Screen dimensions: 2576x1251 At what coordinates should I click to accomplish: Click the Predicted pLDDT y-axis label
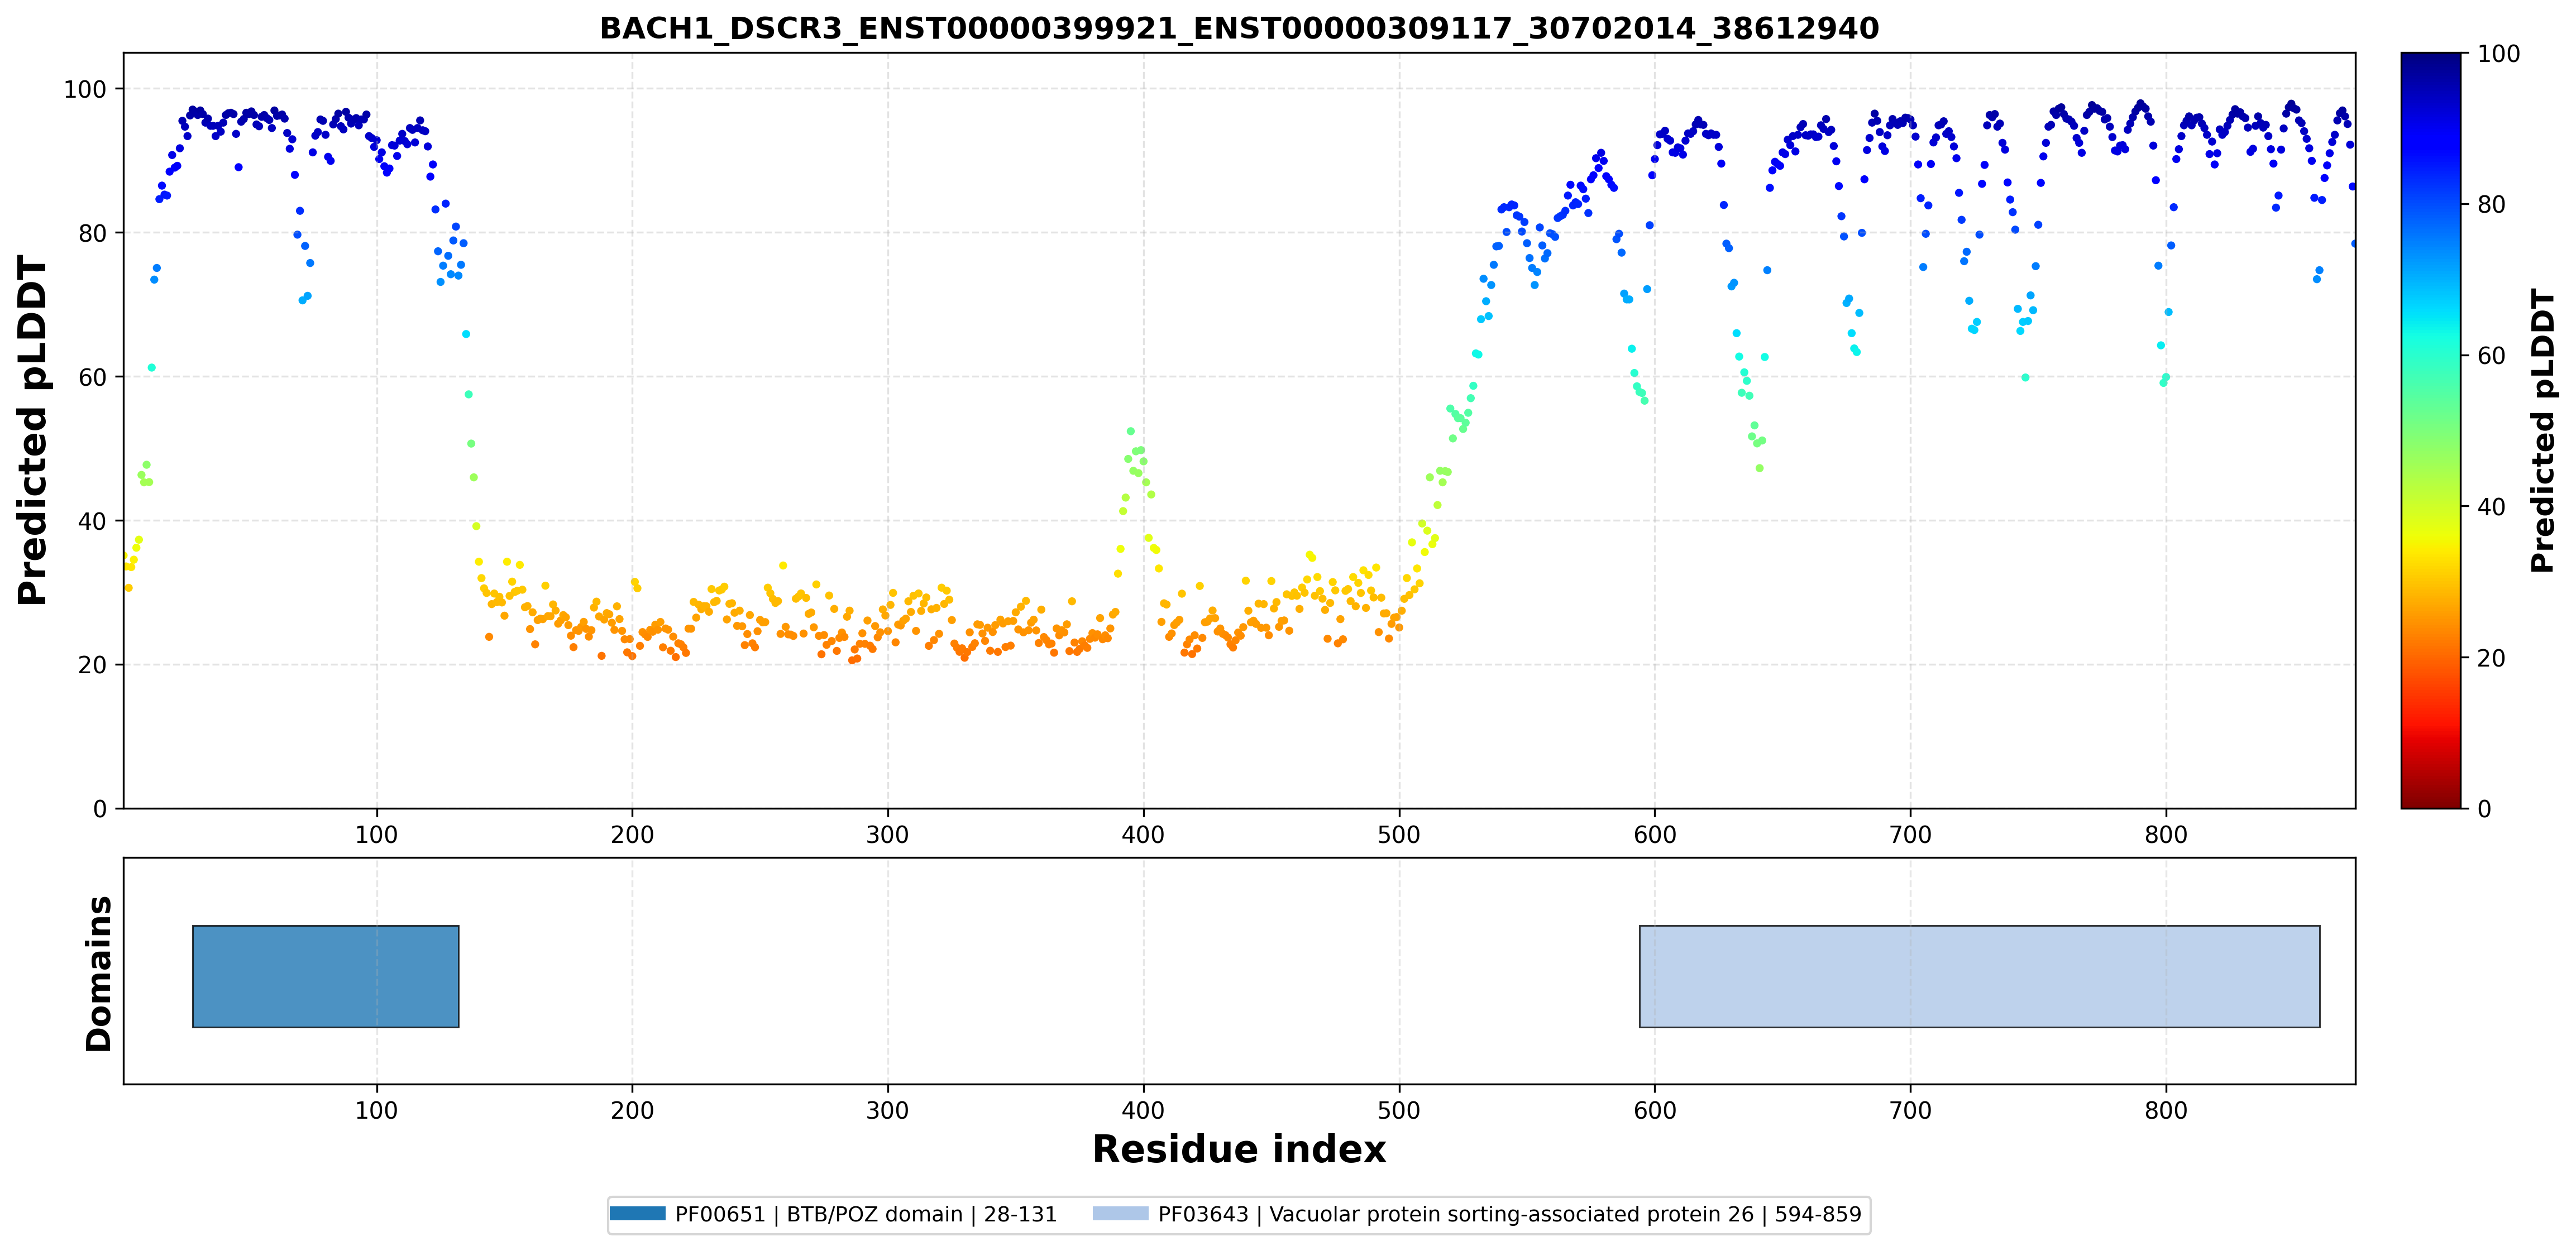click(33, 430)
